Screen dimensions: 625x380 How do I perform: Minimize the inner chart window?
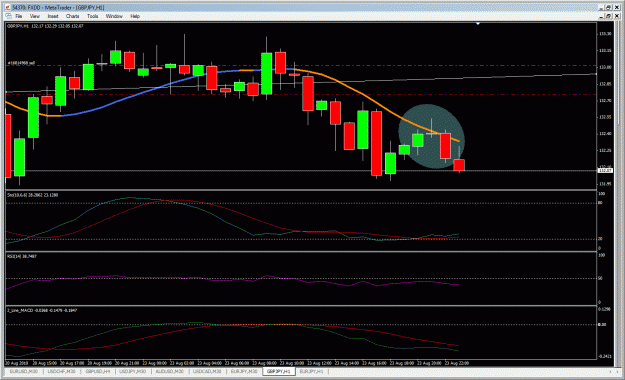[601, 16]
